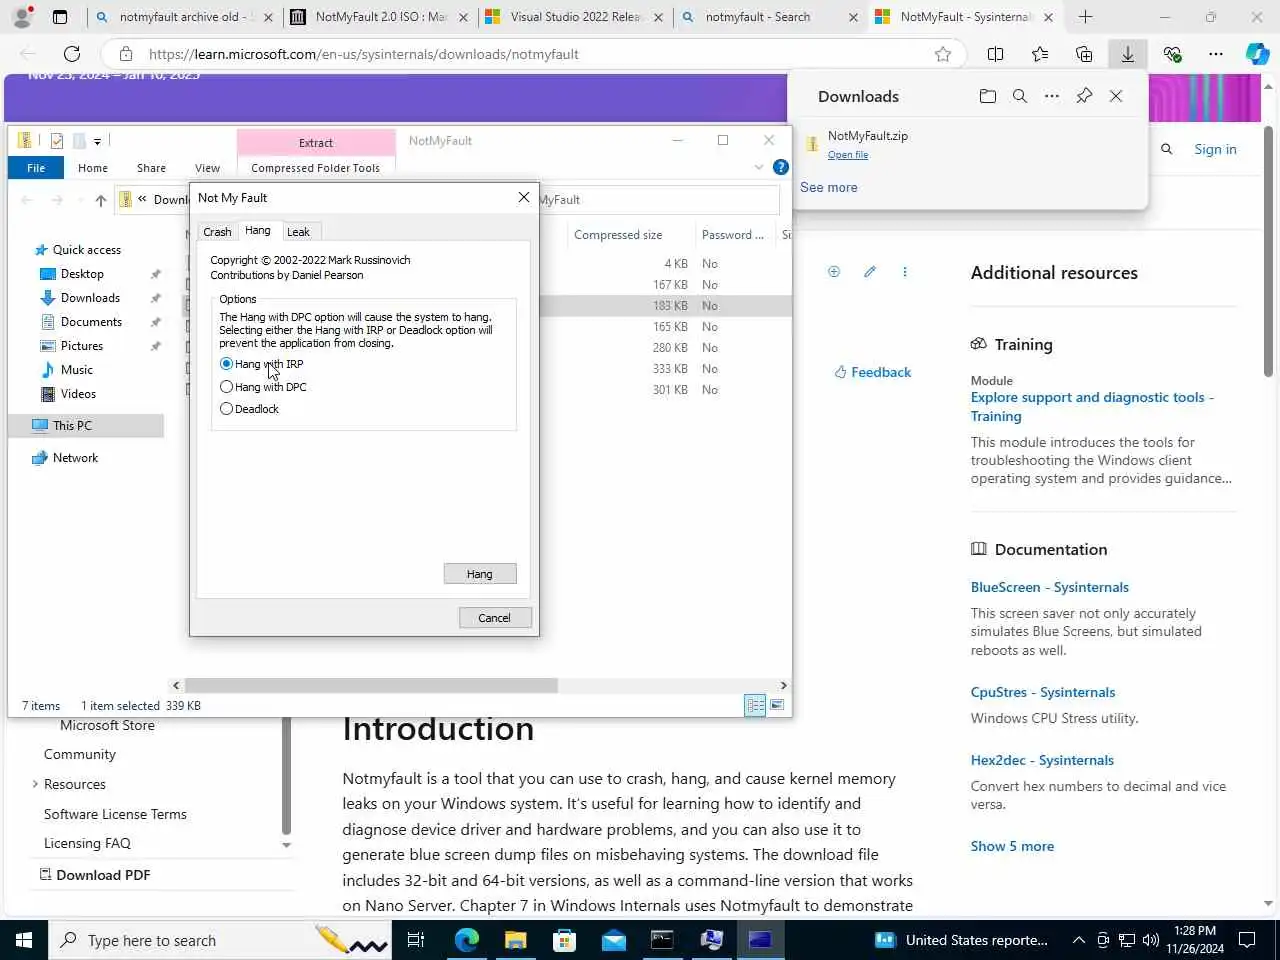Click Open file under NotMyFault.zip
The image size is (1280, 960).
[848, 155]
